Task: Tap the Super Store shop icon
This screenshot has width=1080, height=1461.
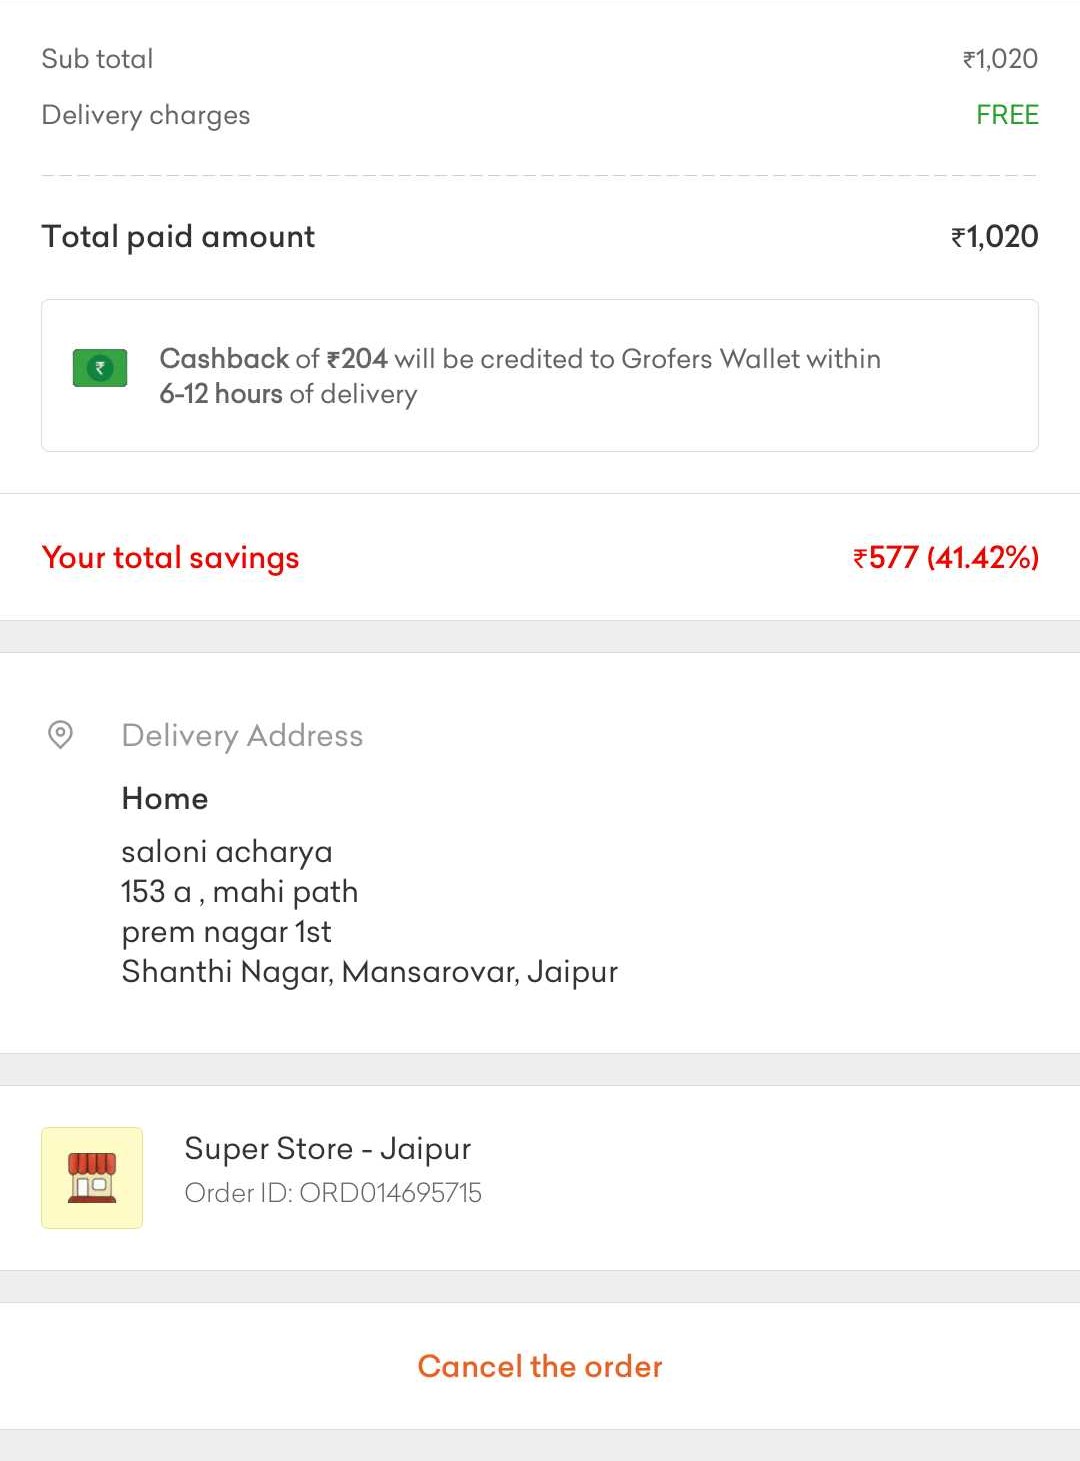Action: [92, 1177]
